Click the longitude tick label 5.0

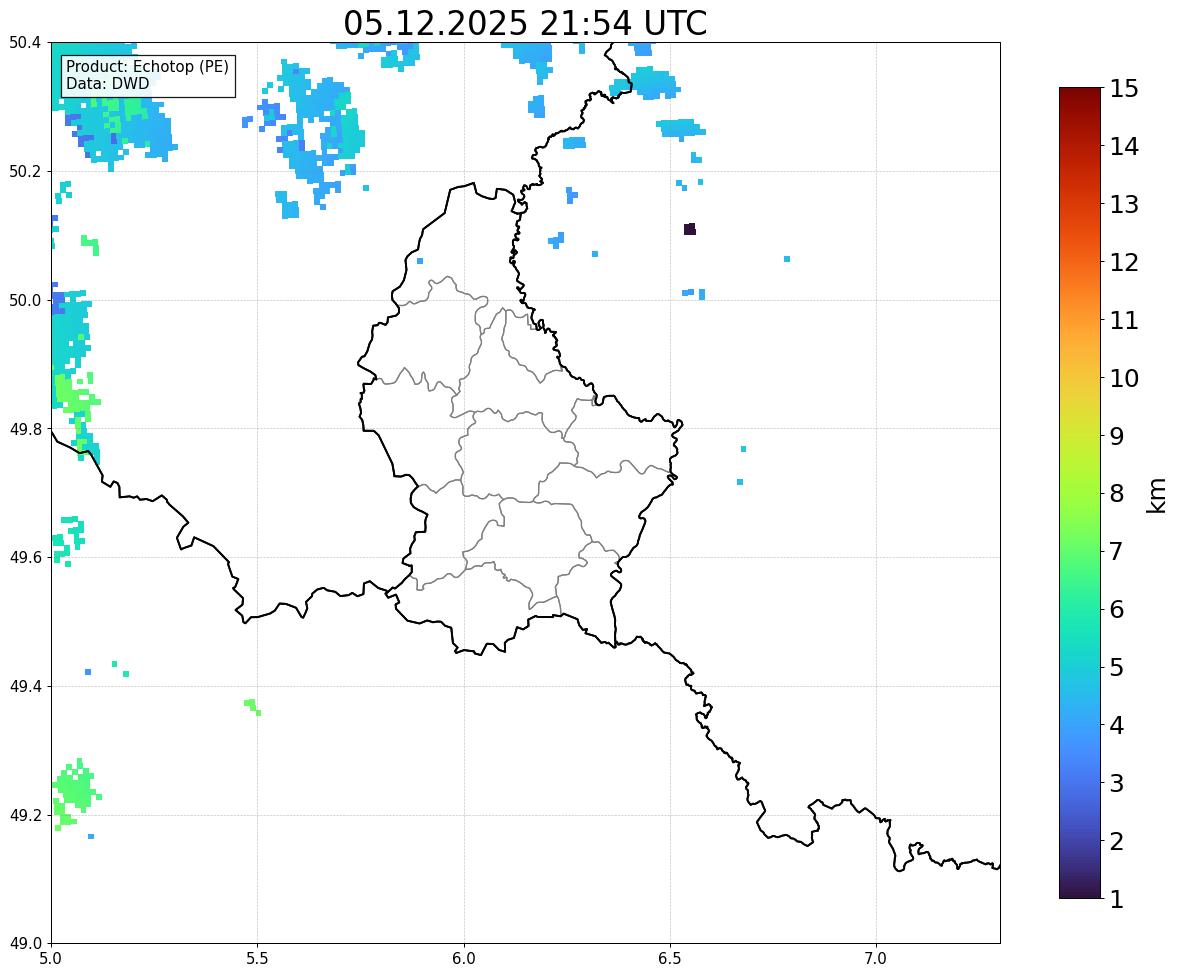coord(51,959)
